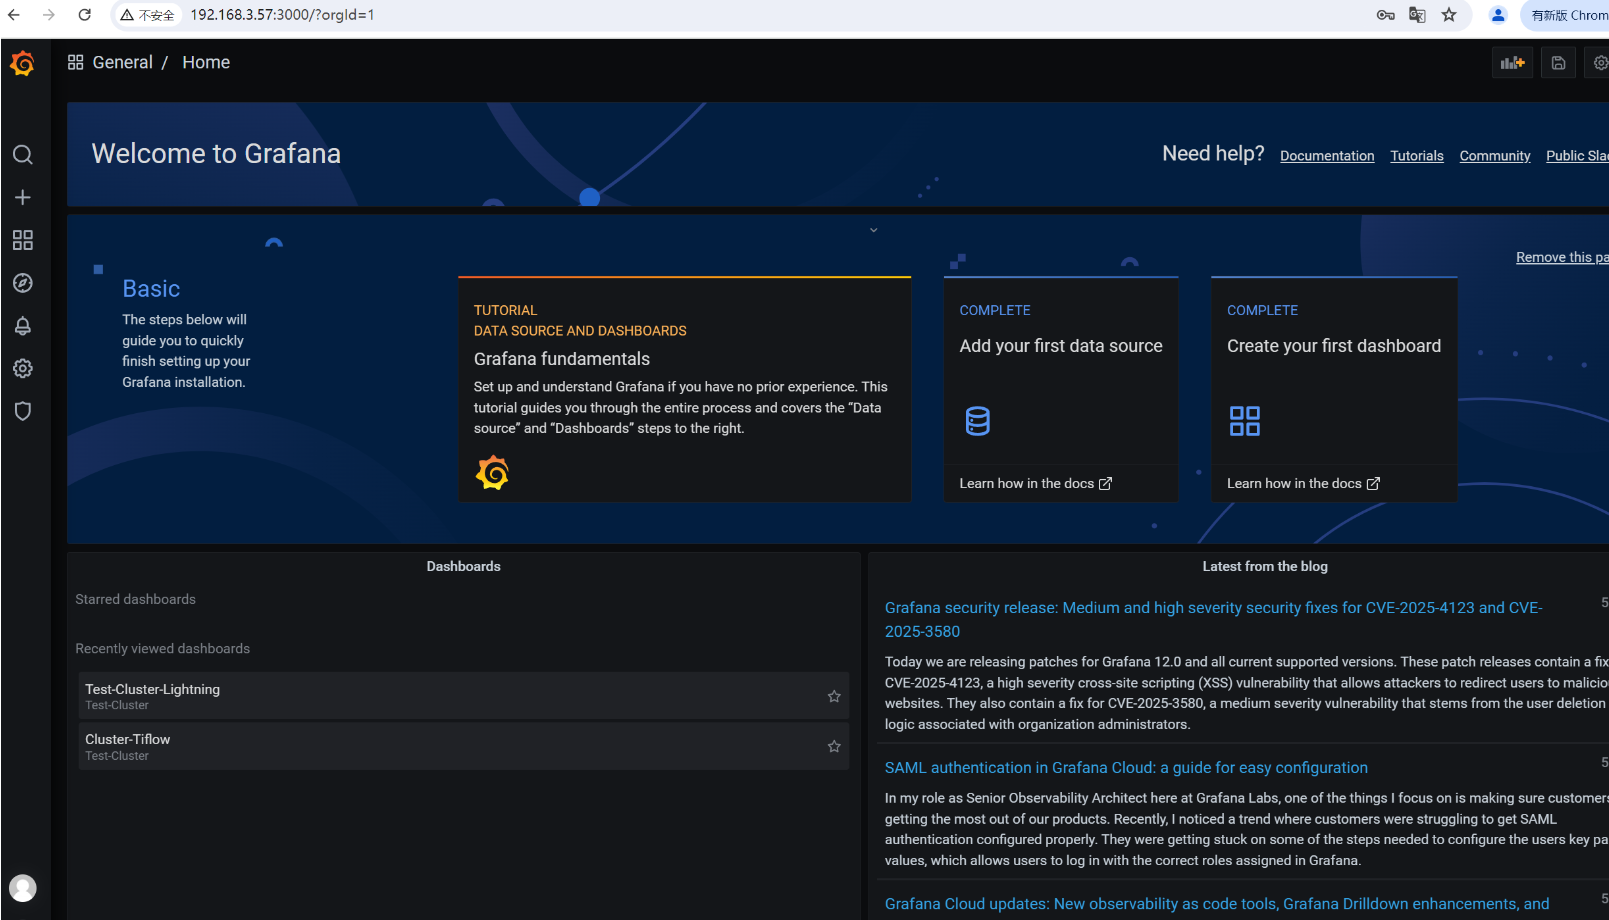Viewport: 1609px width, 920px height.
Task: Open the saved password key icon
Action: [x=1385, y=15]
